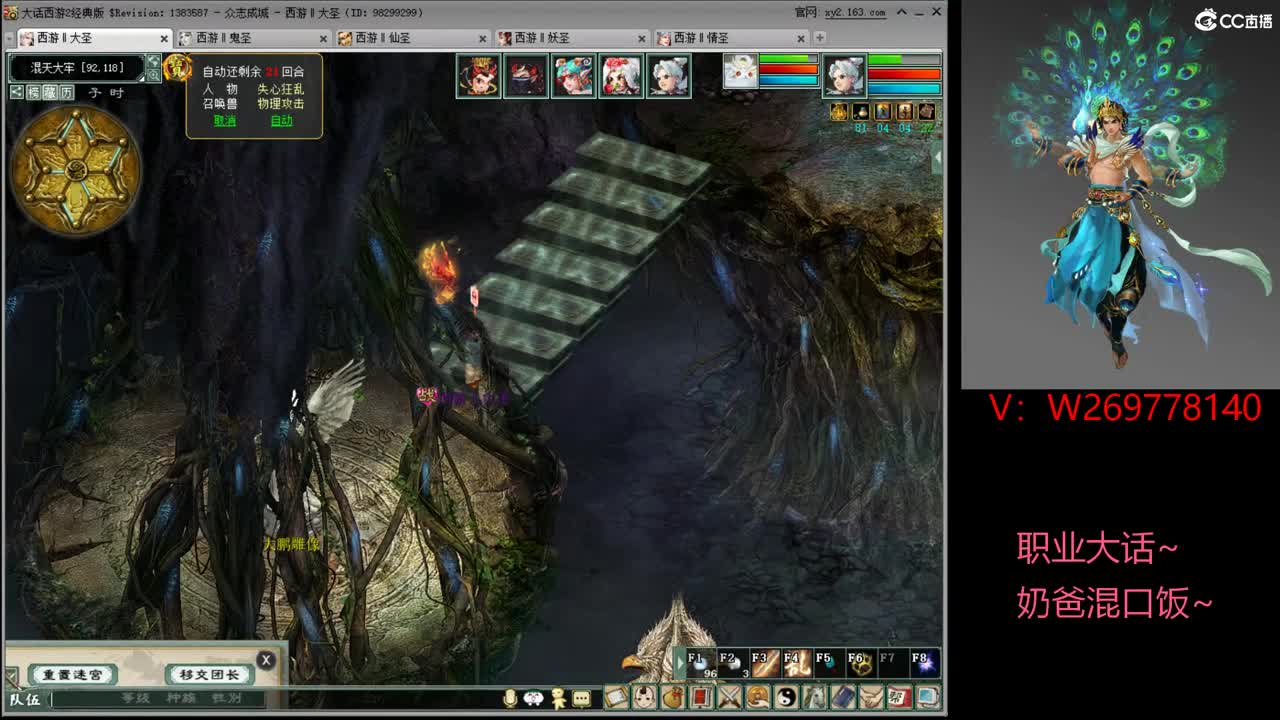Open the blue book icon
The width and height of the screenshot is (1280, 720).
click(843, 697)
